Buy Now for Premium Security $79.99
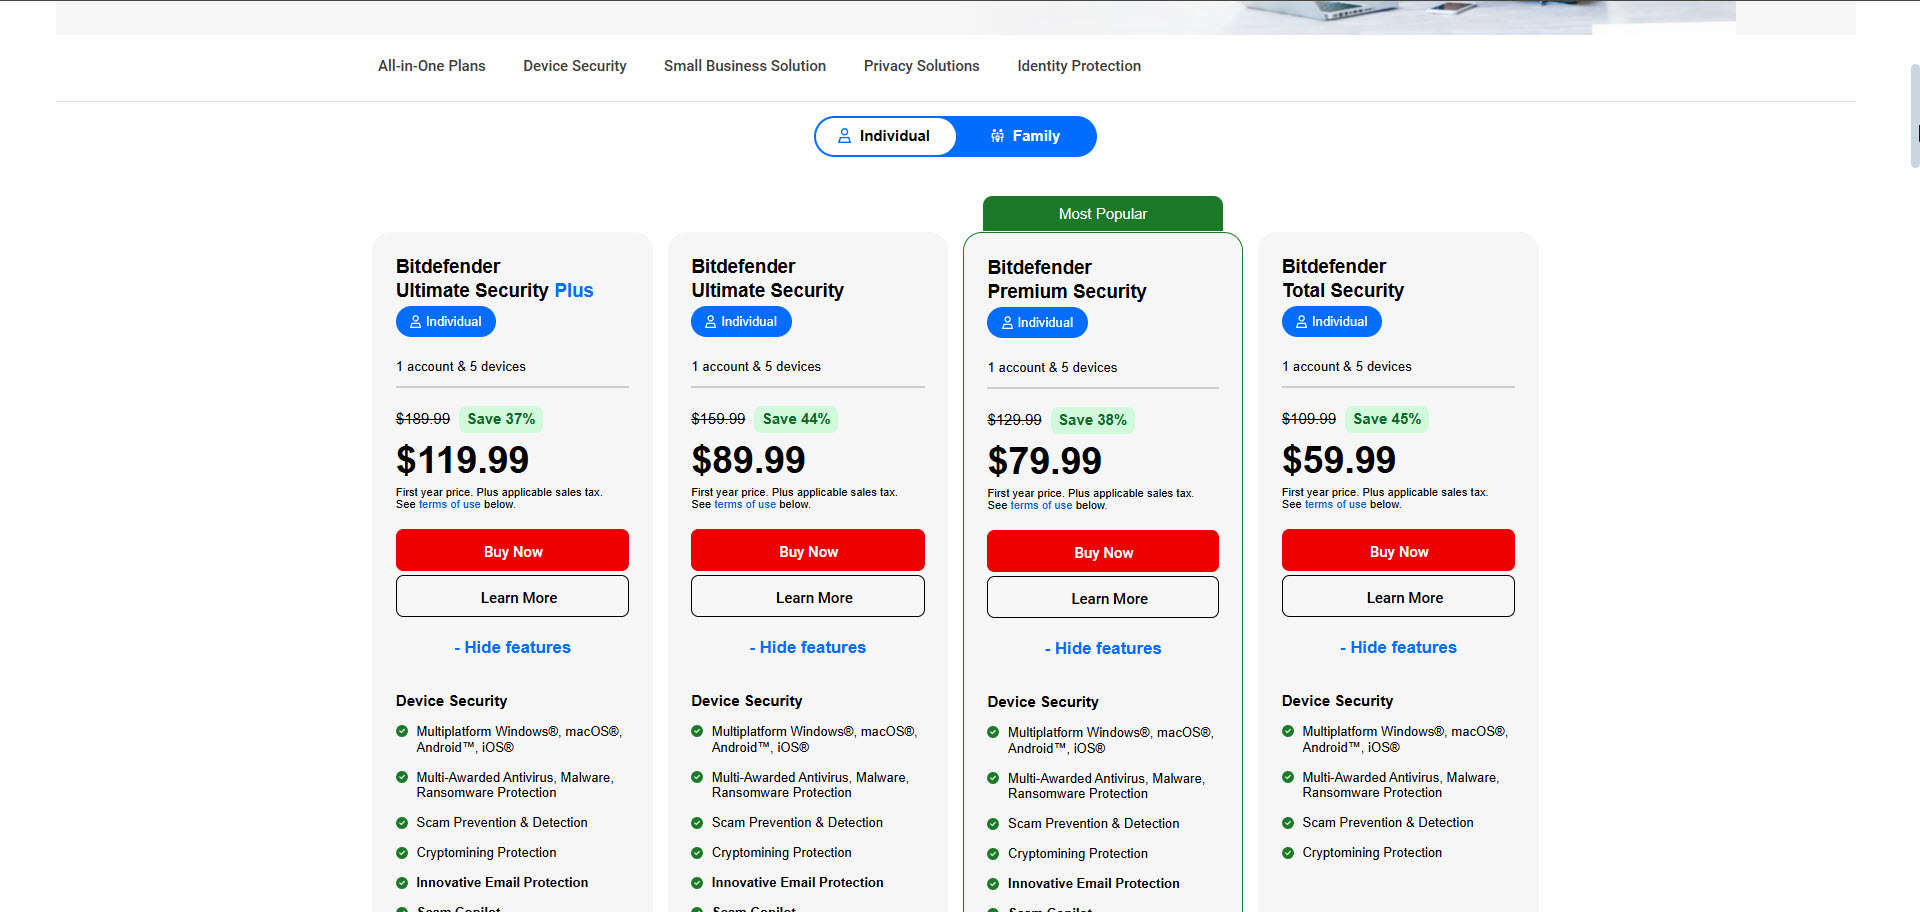The width and height of the screenshot is (1920, 912). click(1103, 551)
